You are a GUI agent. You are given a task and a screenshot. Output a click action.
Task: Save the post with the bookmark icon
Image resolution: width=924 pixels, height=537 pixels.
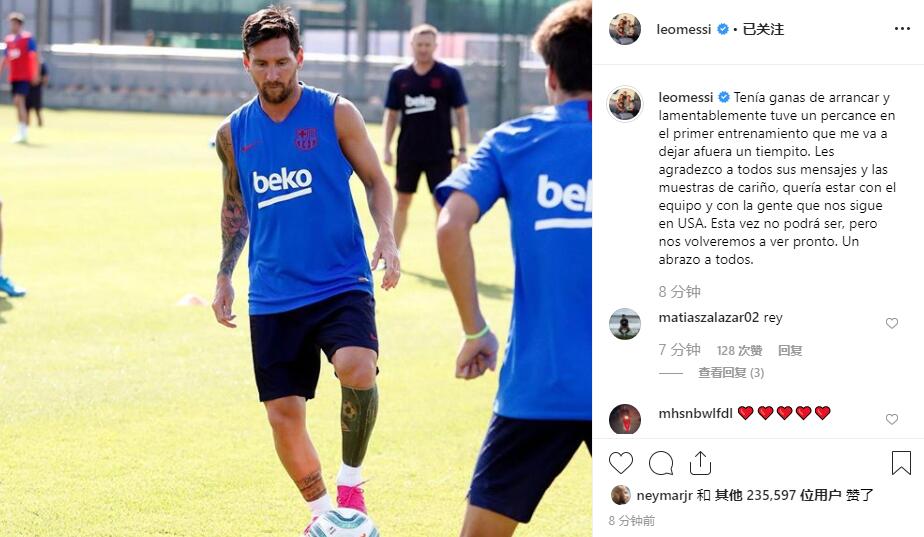(901, 463)
